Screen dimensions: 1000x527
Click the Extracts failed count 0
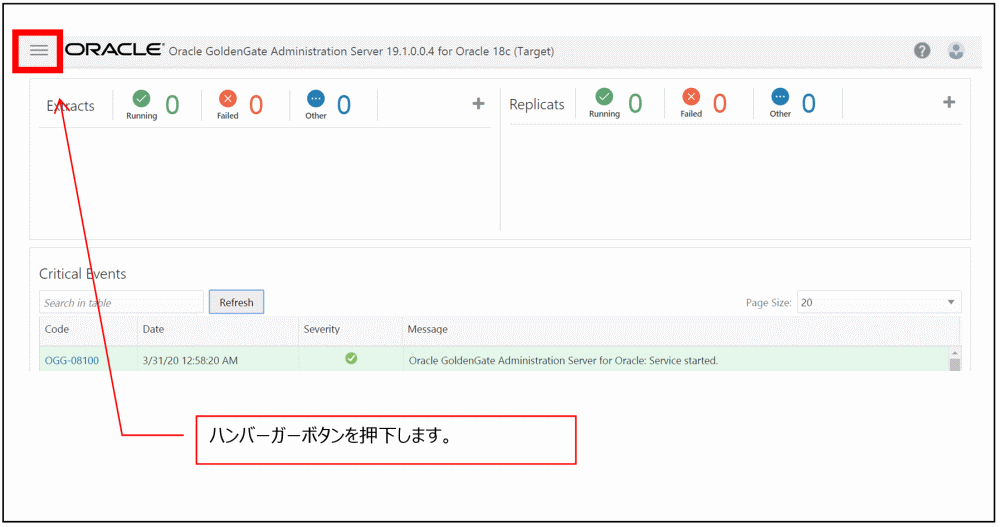256,105
